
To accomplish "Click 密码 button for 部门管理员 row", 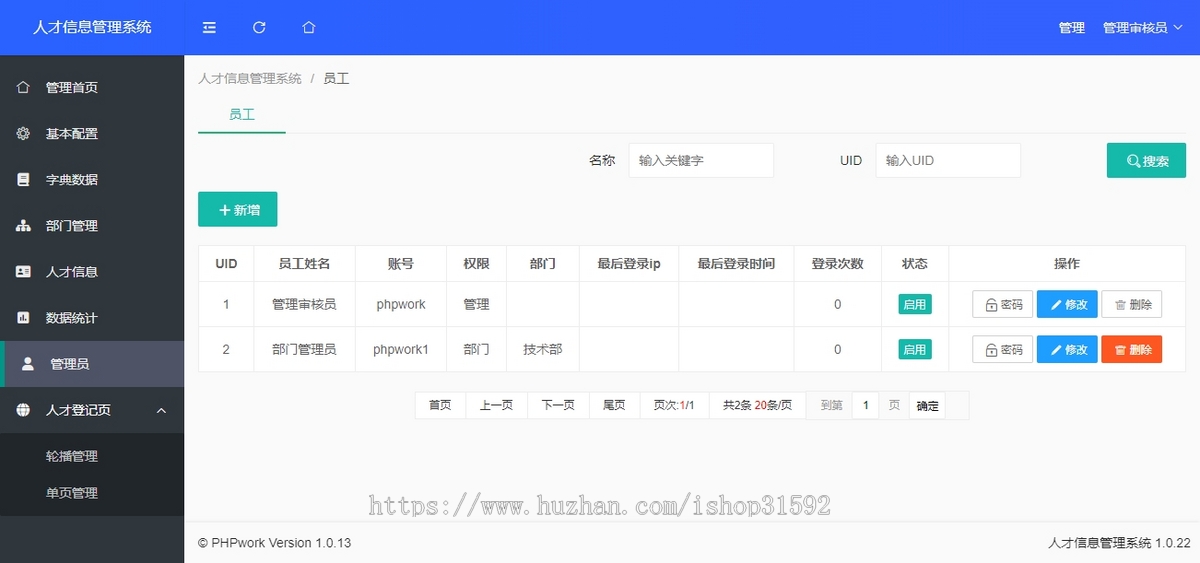I will point(1003,350).
